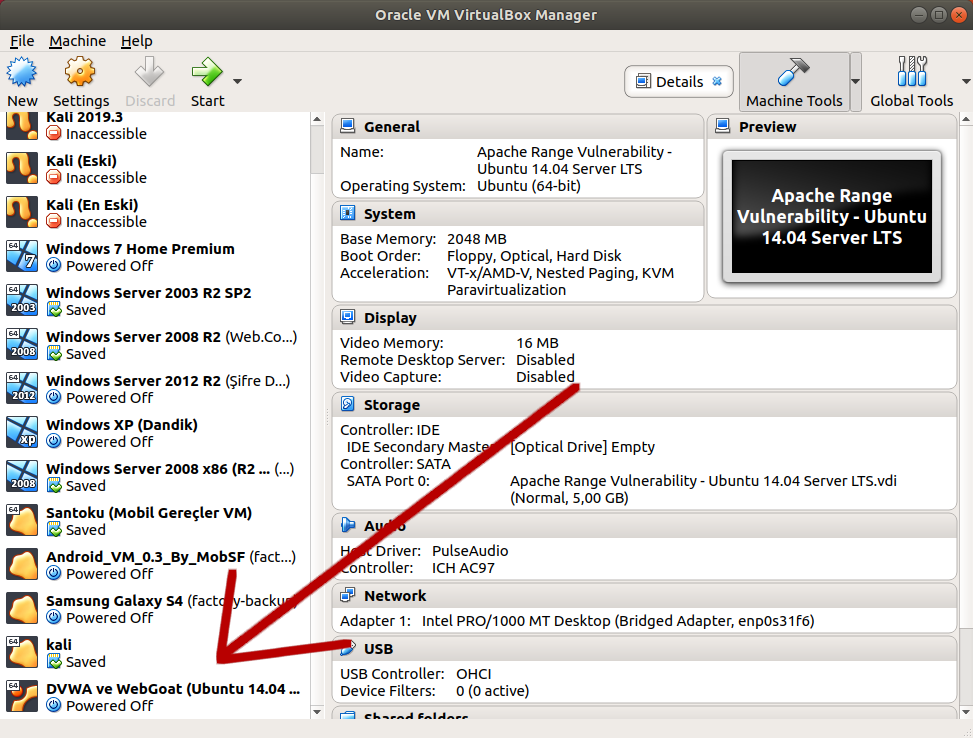The image size is (973, 738).
Task: Select the Windows 7 Home Premium name
Action: (x=140, y=249)
